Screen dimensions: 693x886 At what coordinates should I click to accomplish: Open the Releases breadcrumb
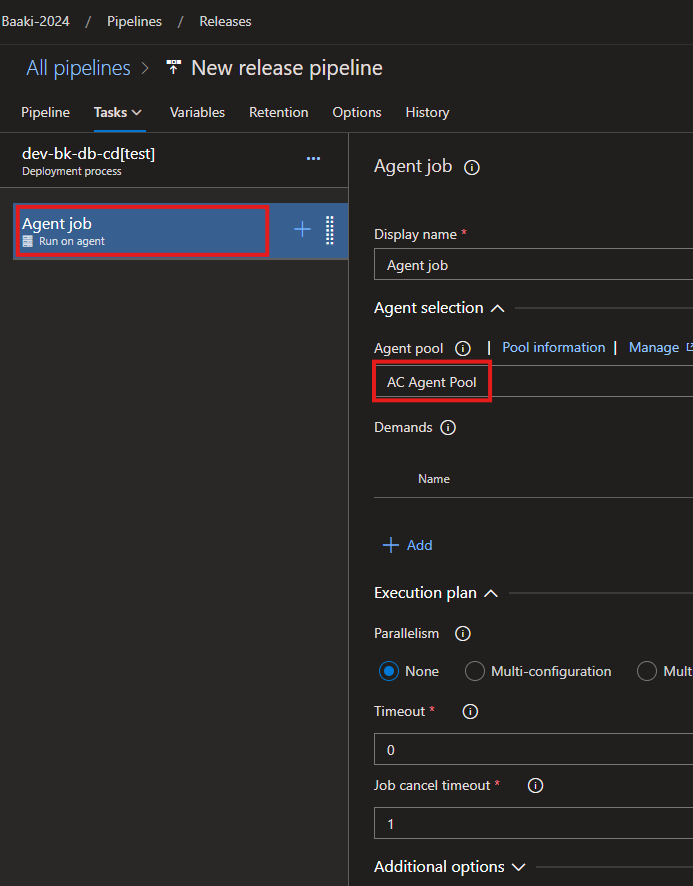pyautogui.click(x=226, y=21)
